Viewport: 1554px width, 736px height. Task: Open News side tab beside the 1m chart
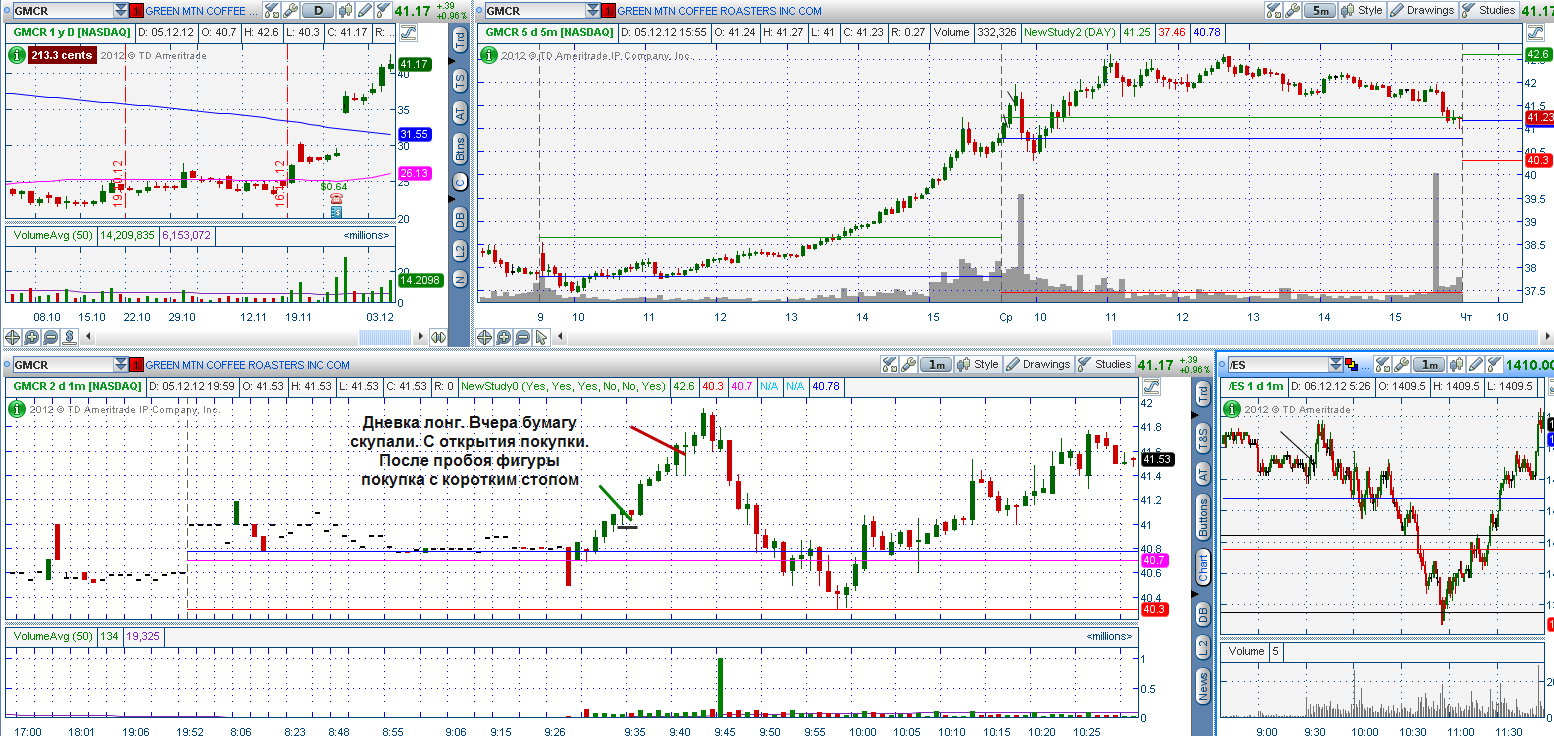point(1203,687)
